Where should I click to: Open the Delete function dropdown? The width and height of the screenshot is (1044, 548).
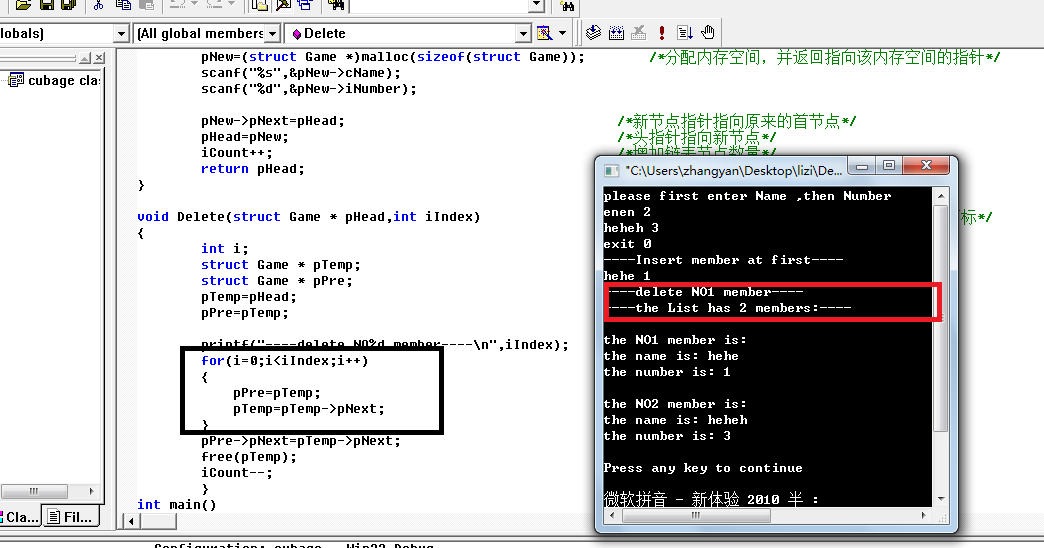coord(523,33)
